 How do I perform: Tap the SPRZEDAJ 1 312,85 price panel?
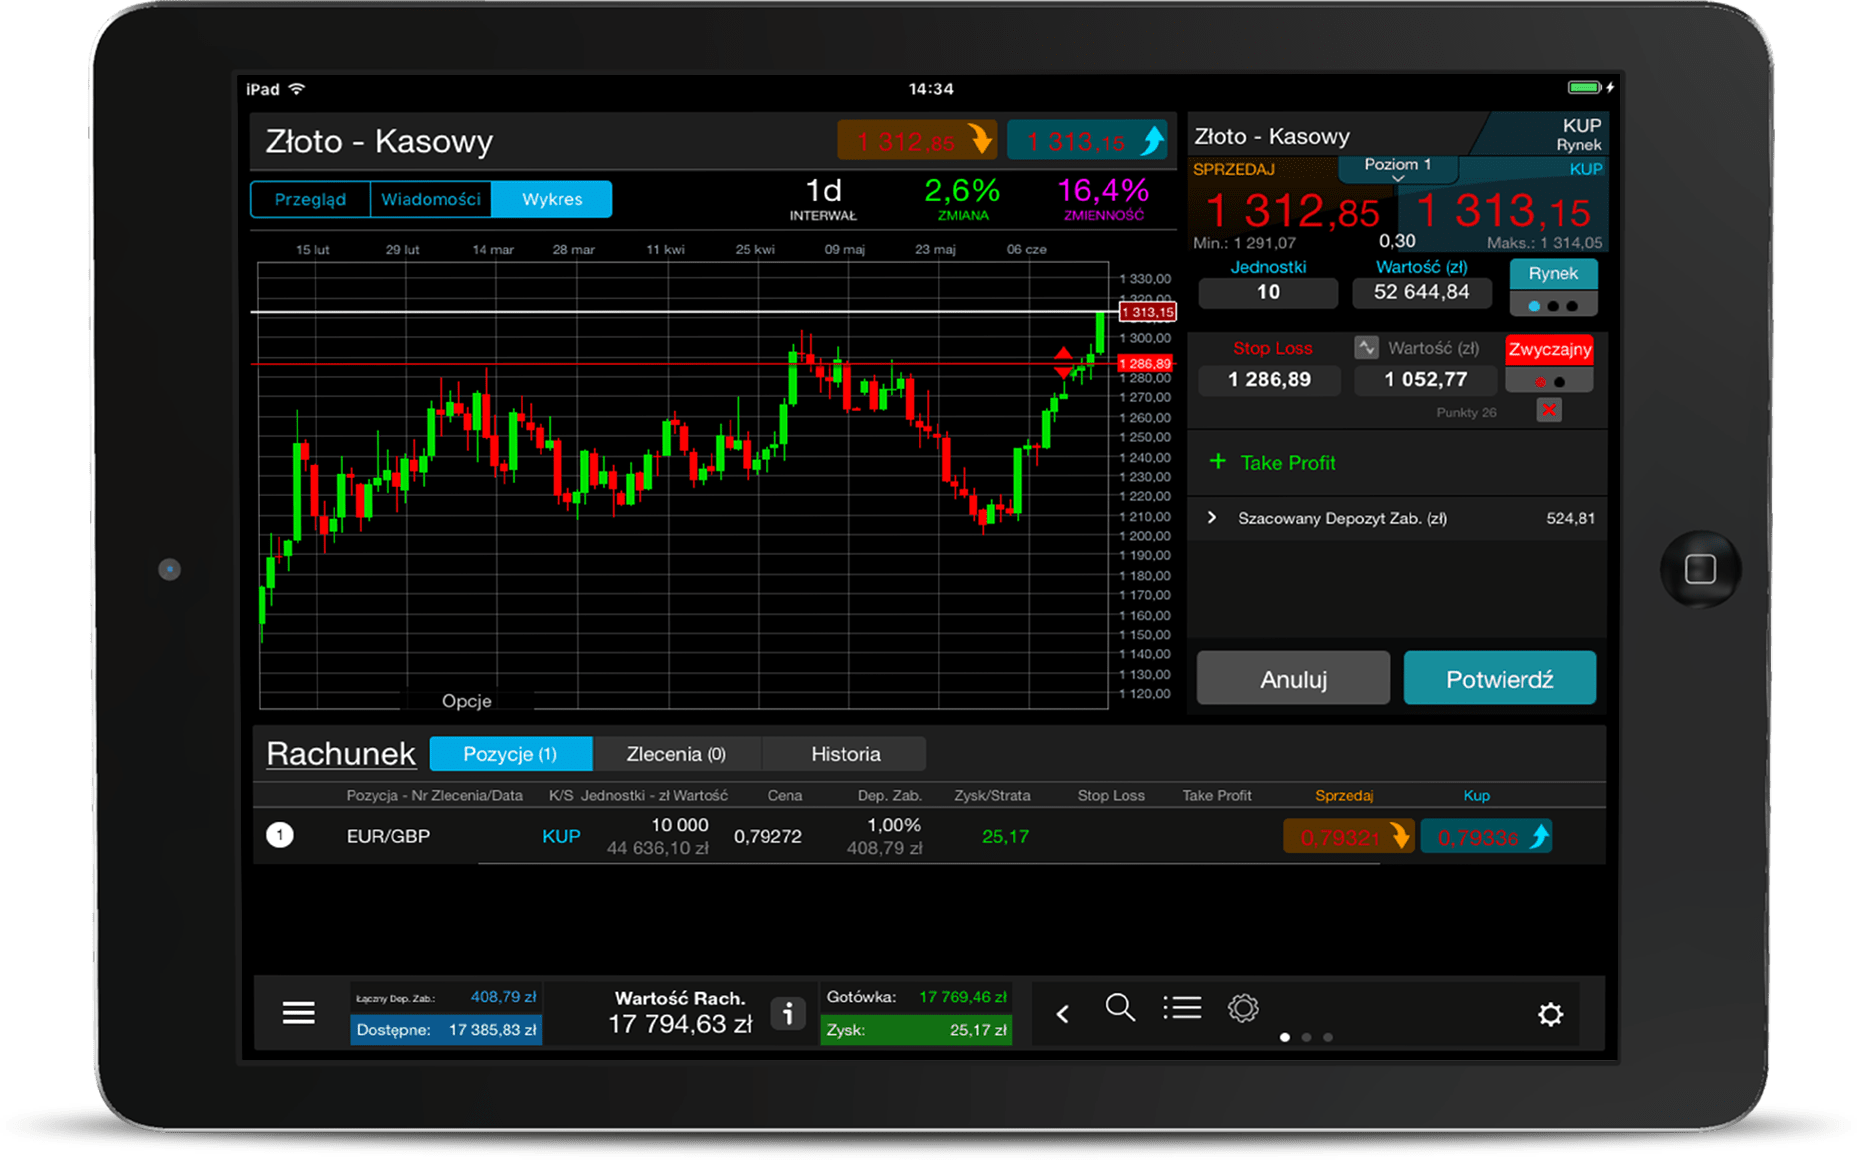coord(1291,207)
